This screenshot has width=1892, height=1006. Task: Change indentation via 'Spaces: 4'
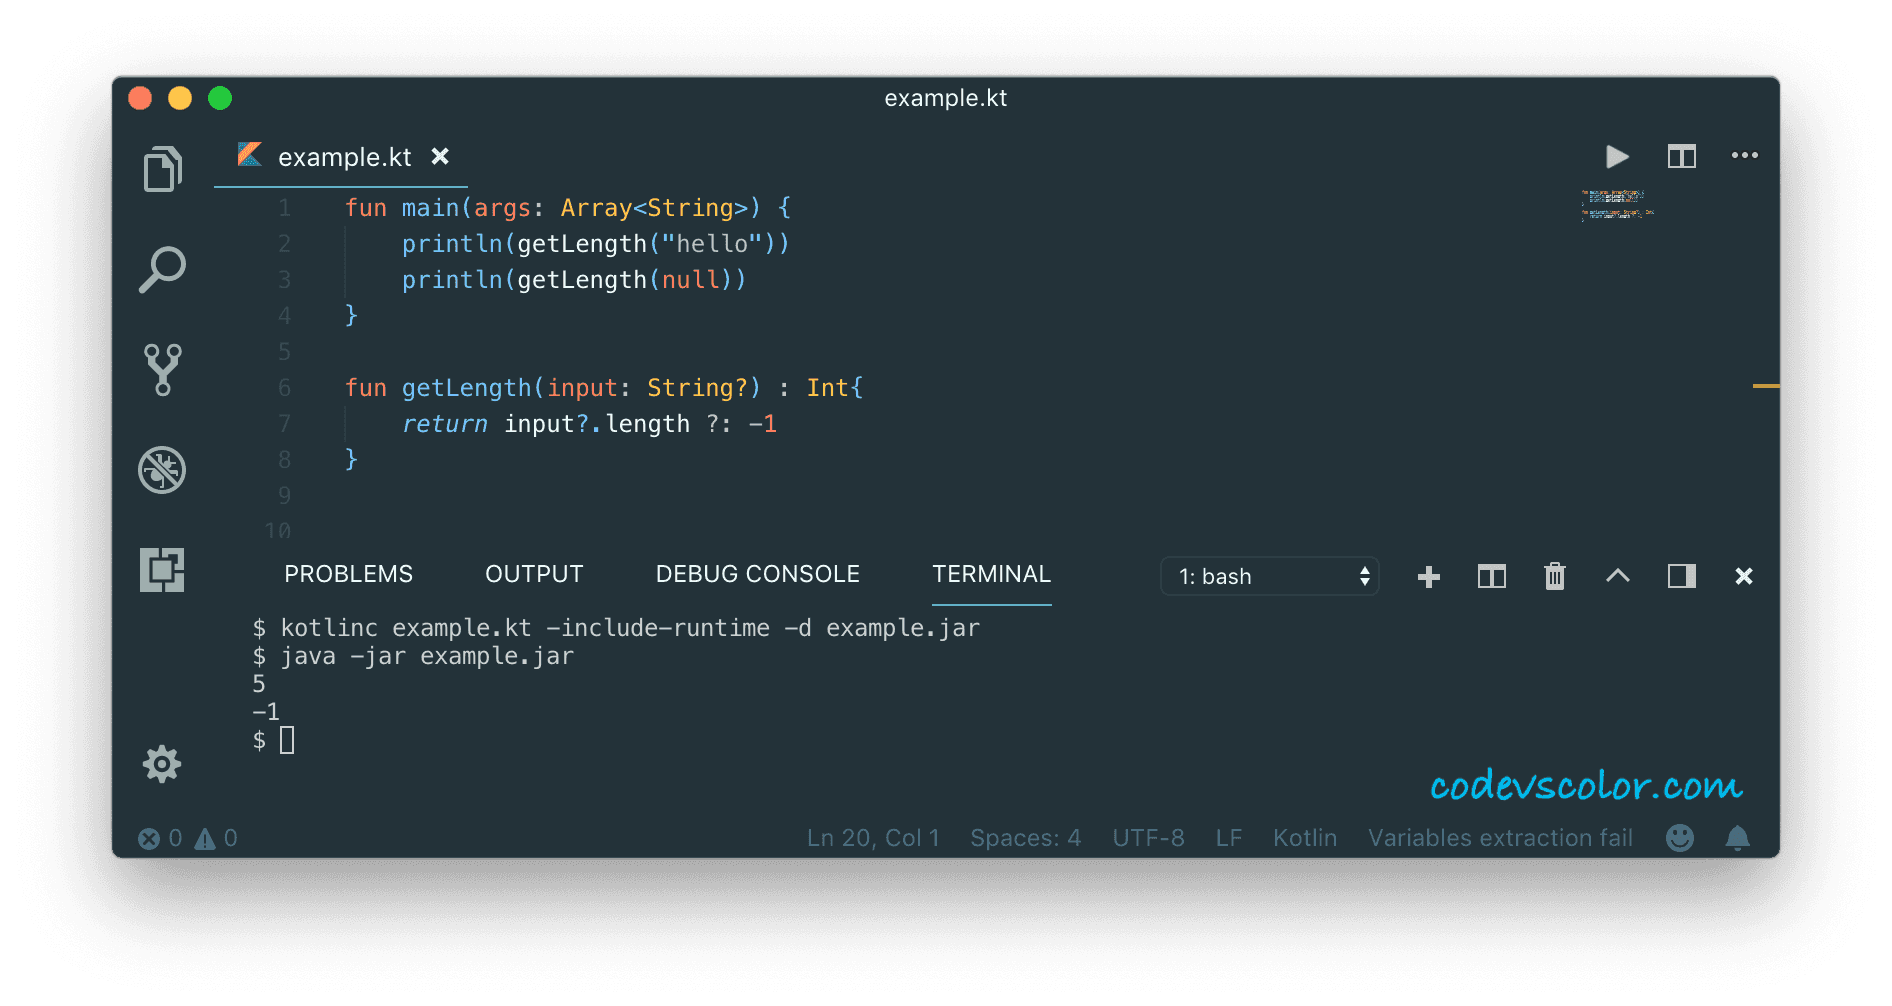pos(1025,838)
